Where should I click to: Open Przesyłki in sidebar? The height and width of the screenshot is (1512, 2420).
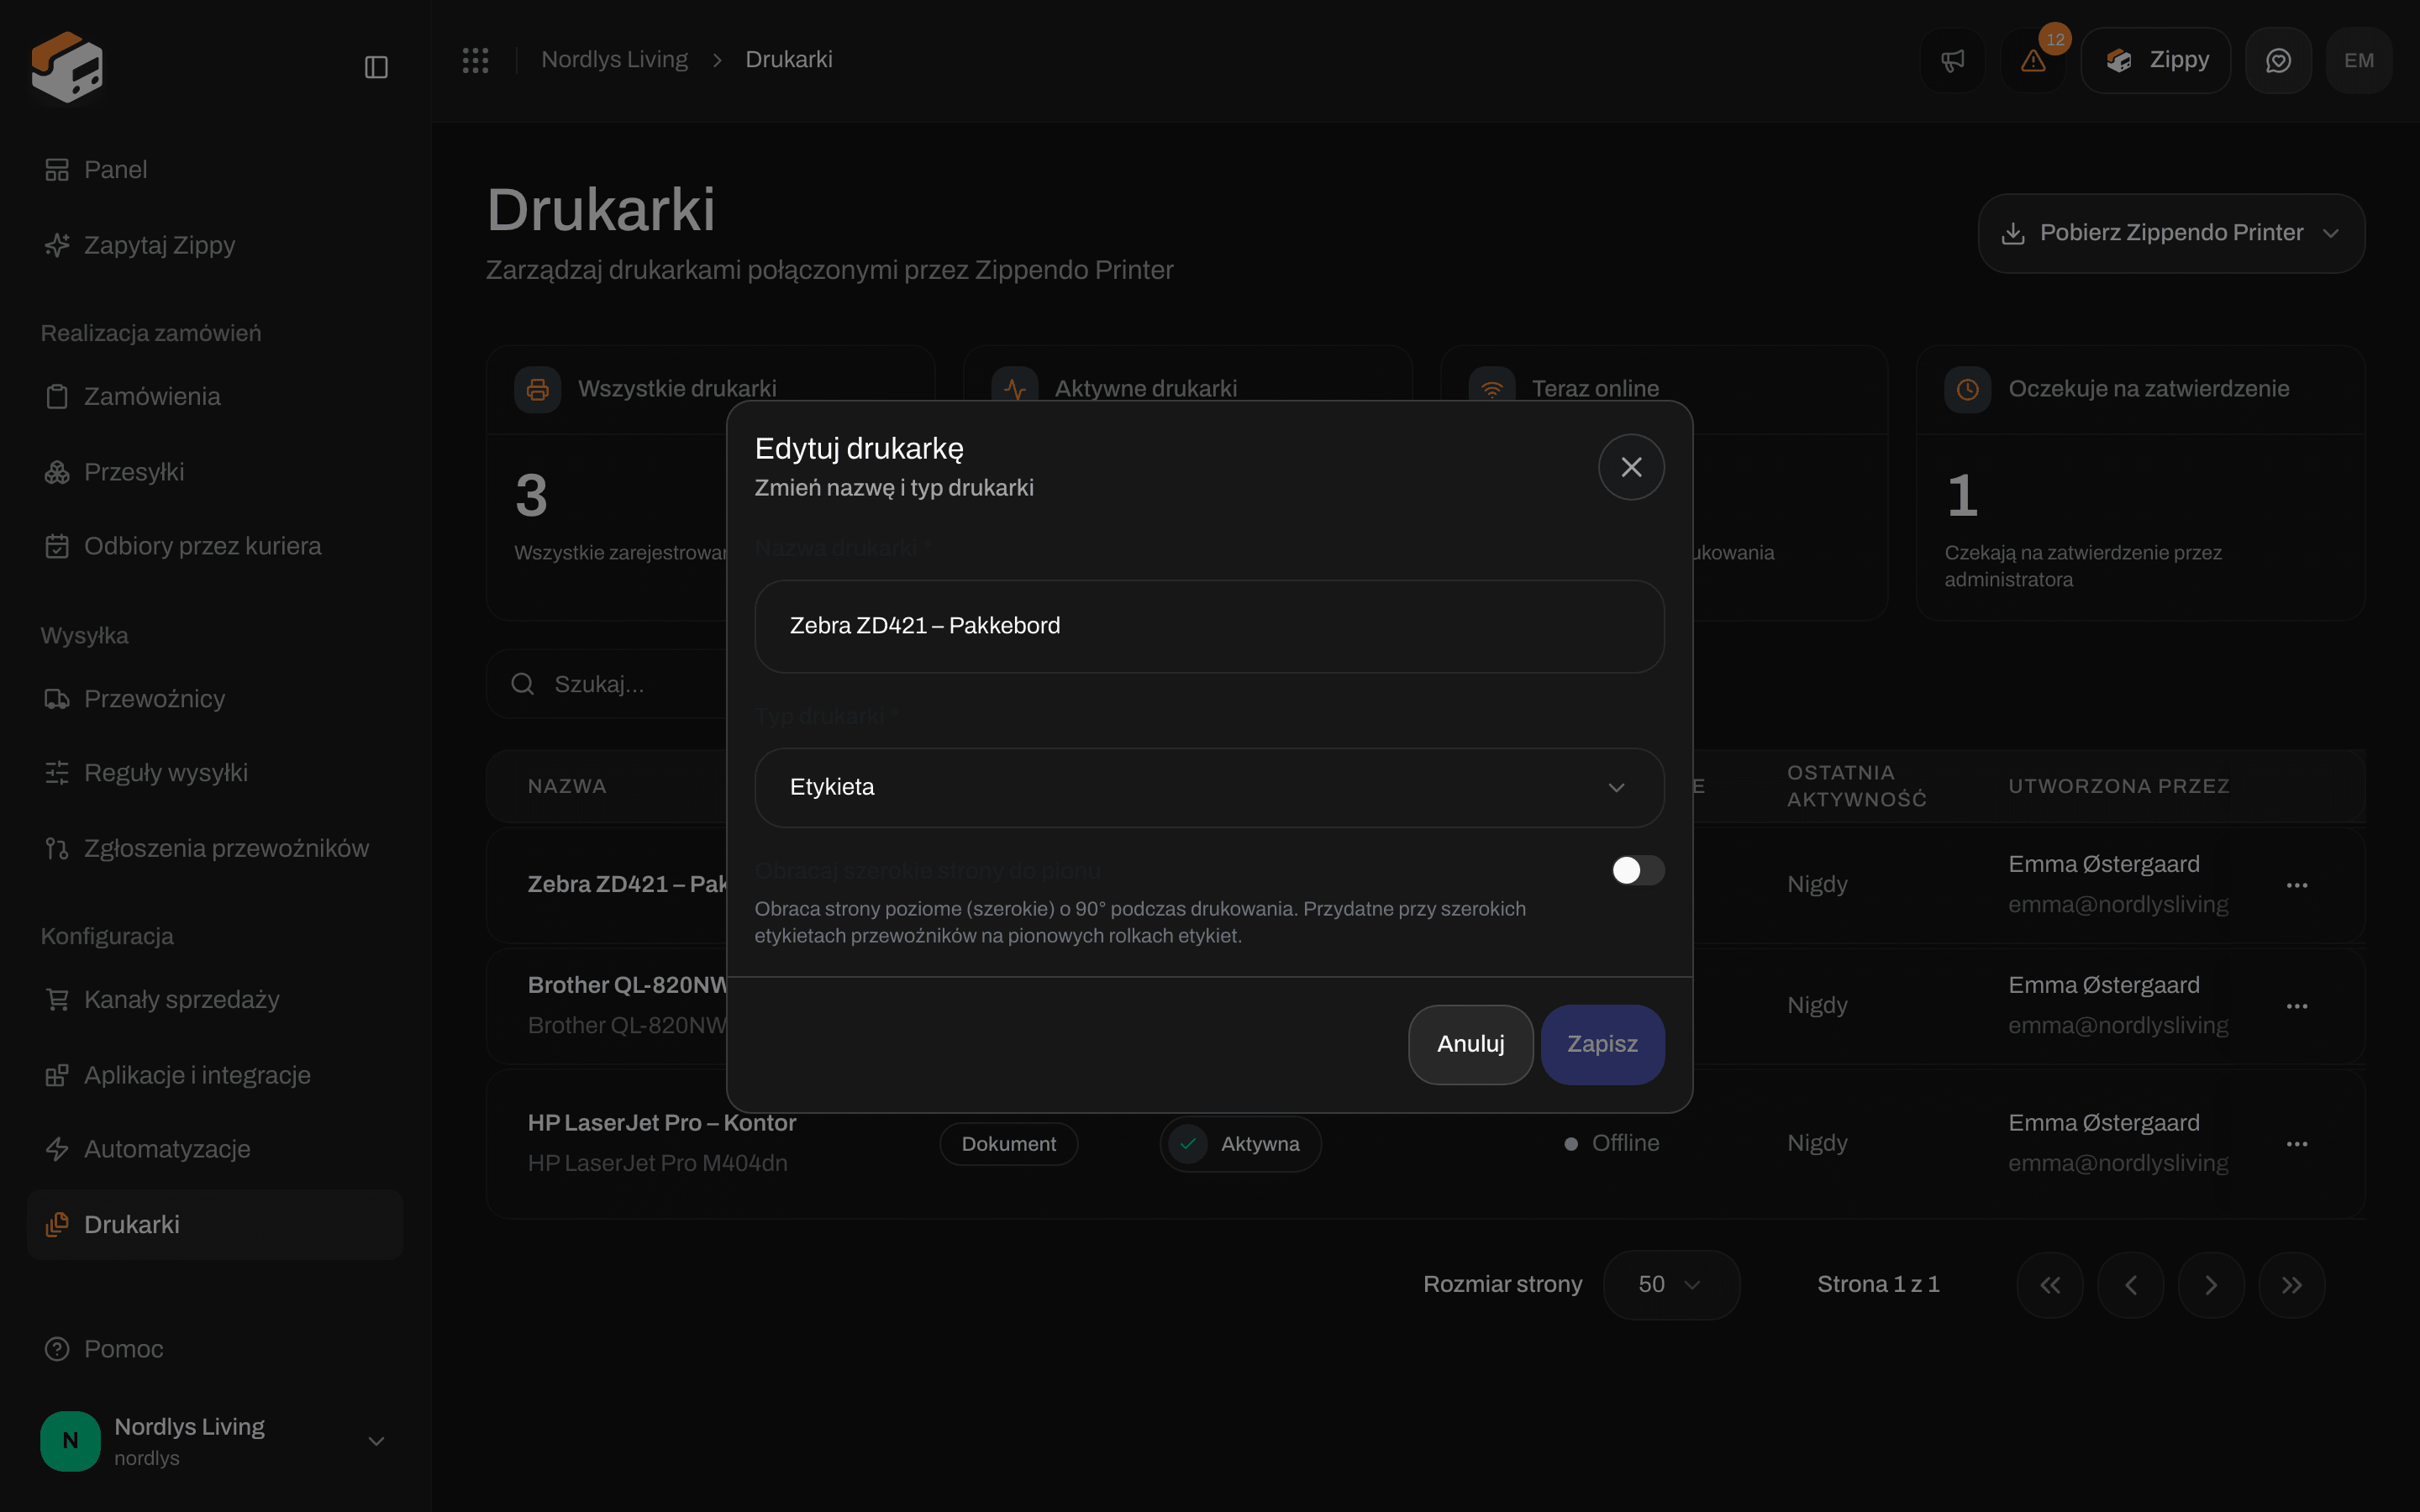215,472
